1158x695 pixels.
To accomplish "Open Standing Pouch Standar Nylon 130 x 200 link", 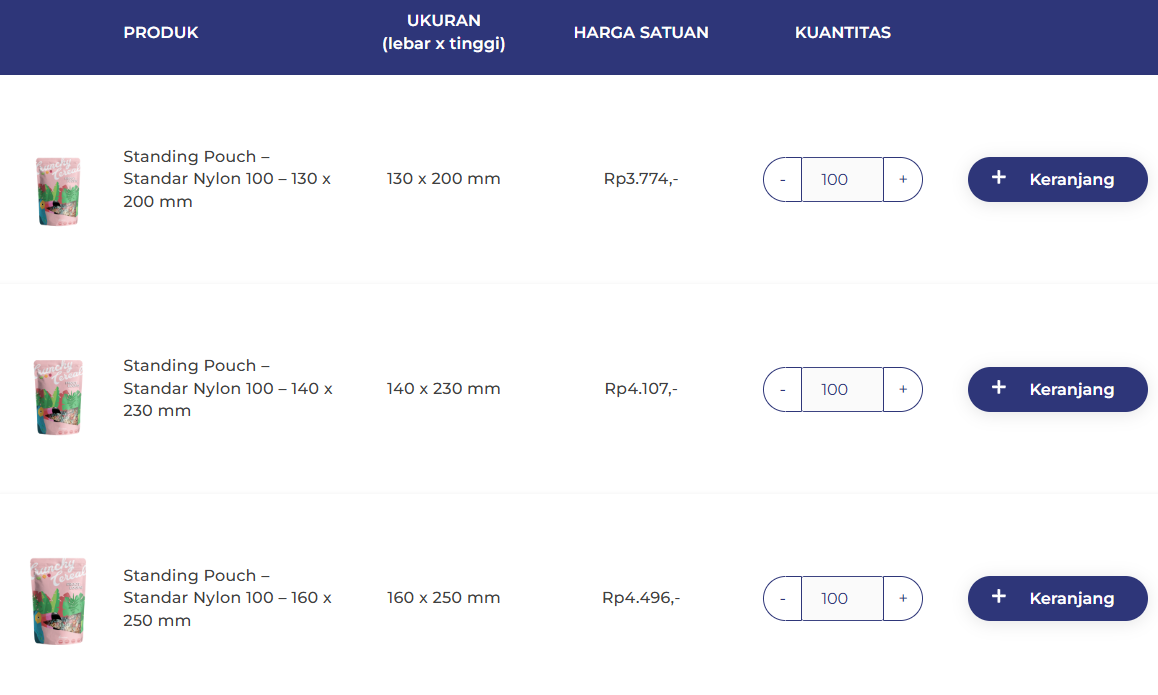I will (x=226, y=179).
